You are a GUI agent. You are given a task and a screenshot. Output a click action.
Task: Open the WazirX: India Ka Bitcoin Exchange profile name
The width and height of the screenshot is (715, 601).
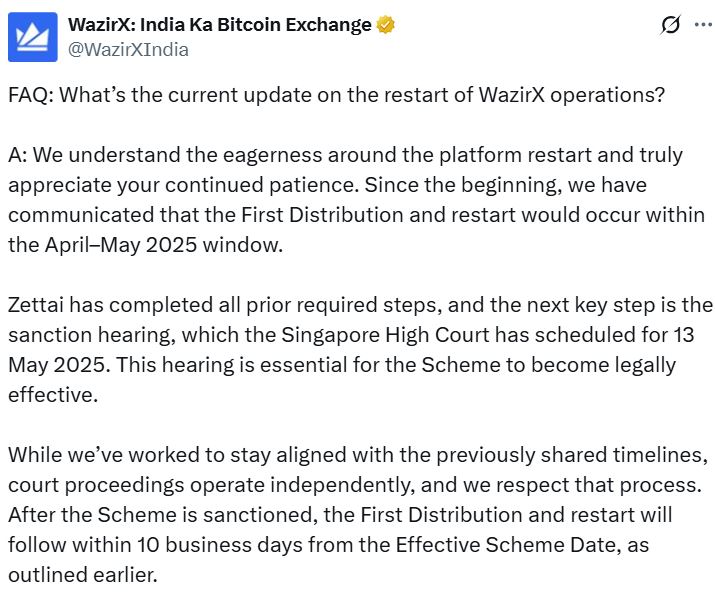pyautogui.click(x=219, y=25)
